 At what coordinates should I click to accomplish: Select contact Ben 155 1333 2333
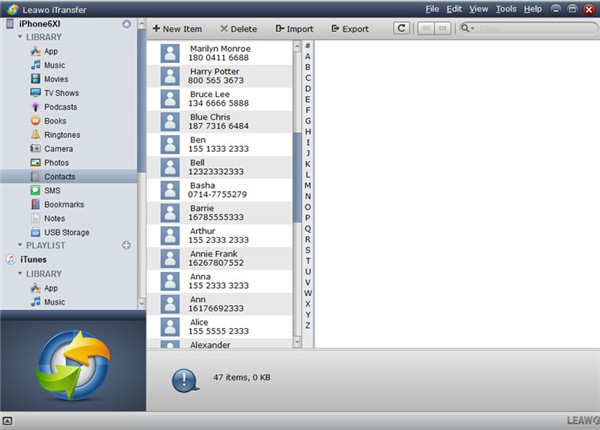[x=220, y=144]
